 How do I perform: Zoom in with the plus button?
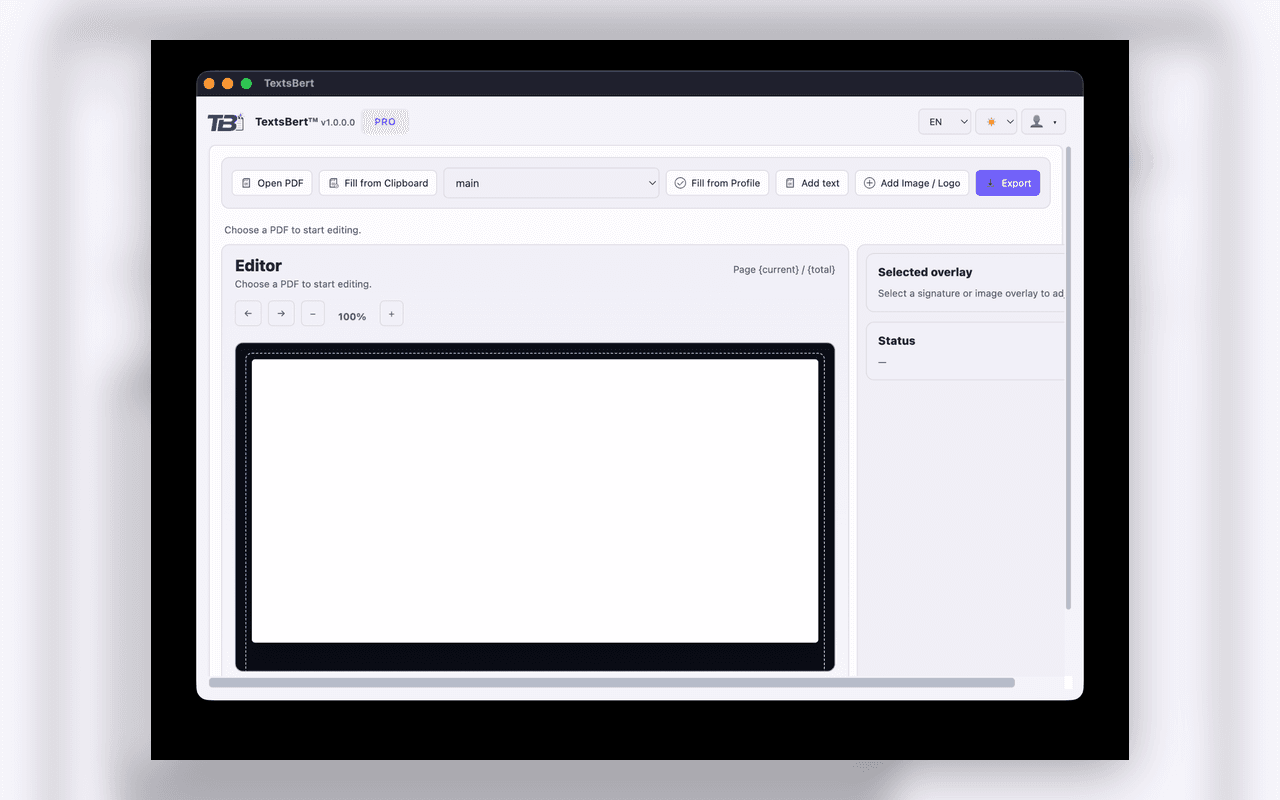point(391,314)
